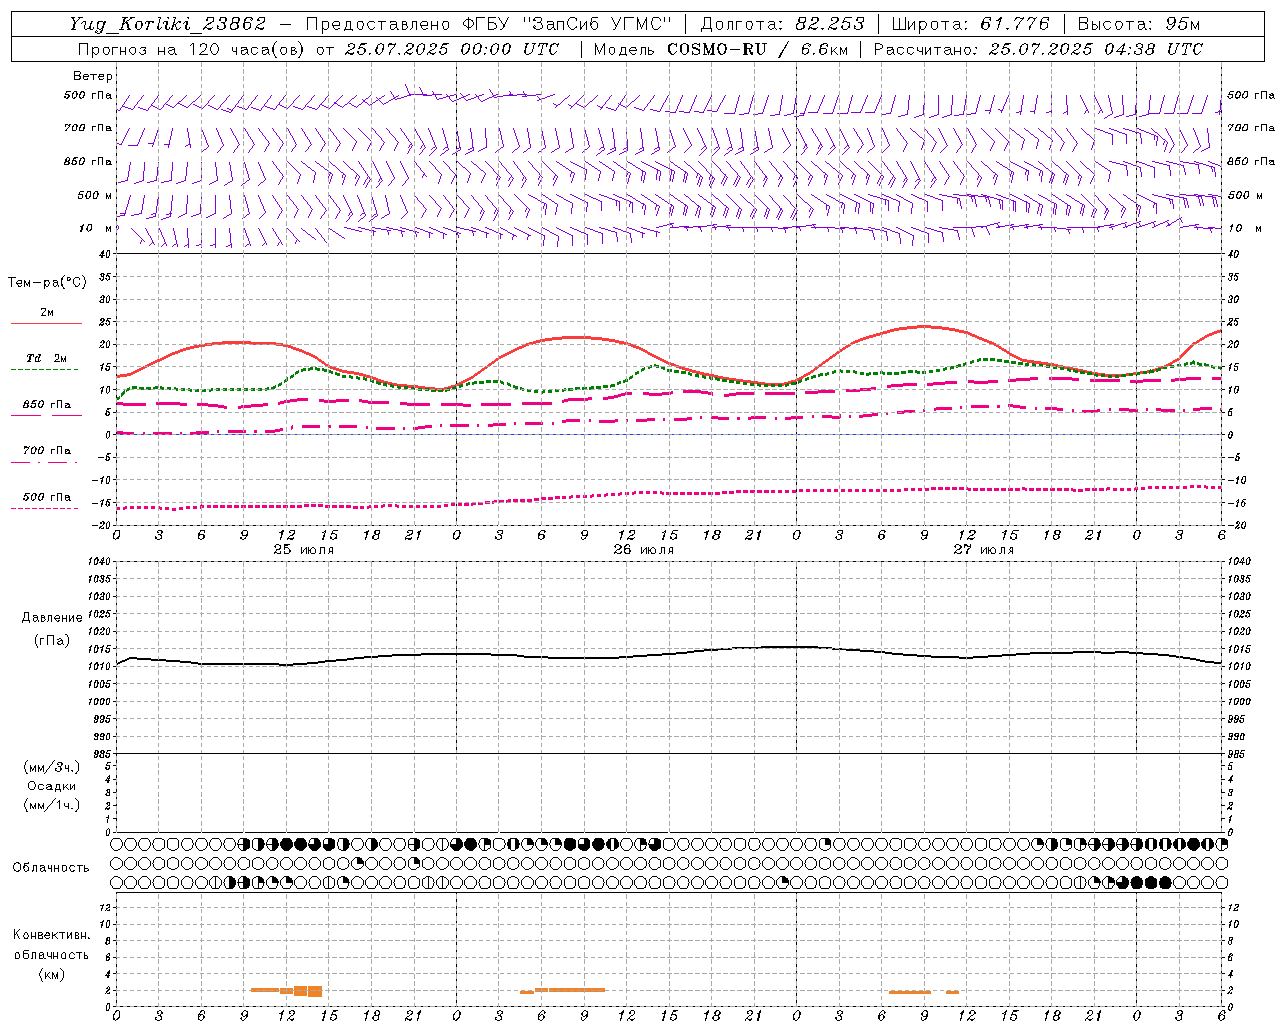Click the dash-dot legend line under 700 гПа
1280x1024 pixels.
pyautogui.click(x=44, y=462)
